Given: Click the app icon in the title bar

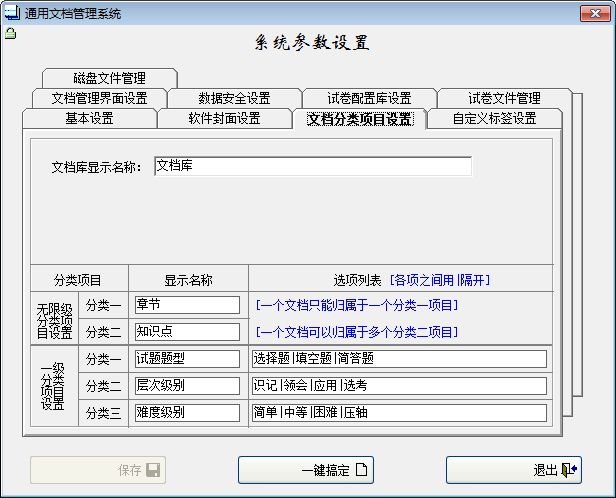Looking at the screenshot, I should [11, 13].
